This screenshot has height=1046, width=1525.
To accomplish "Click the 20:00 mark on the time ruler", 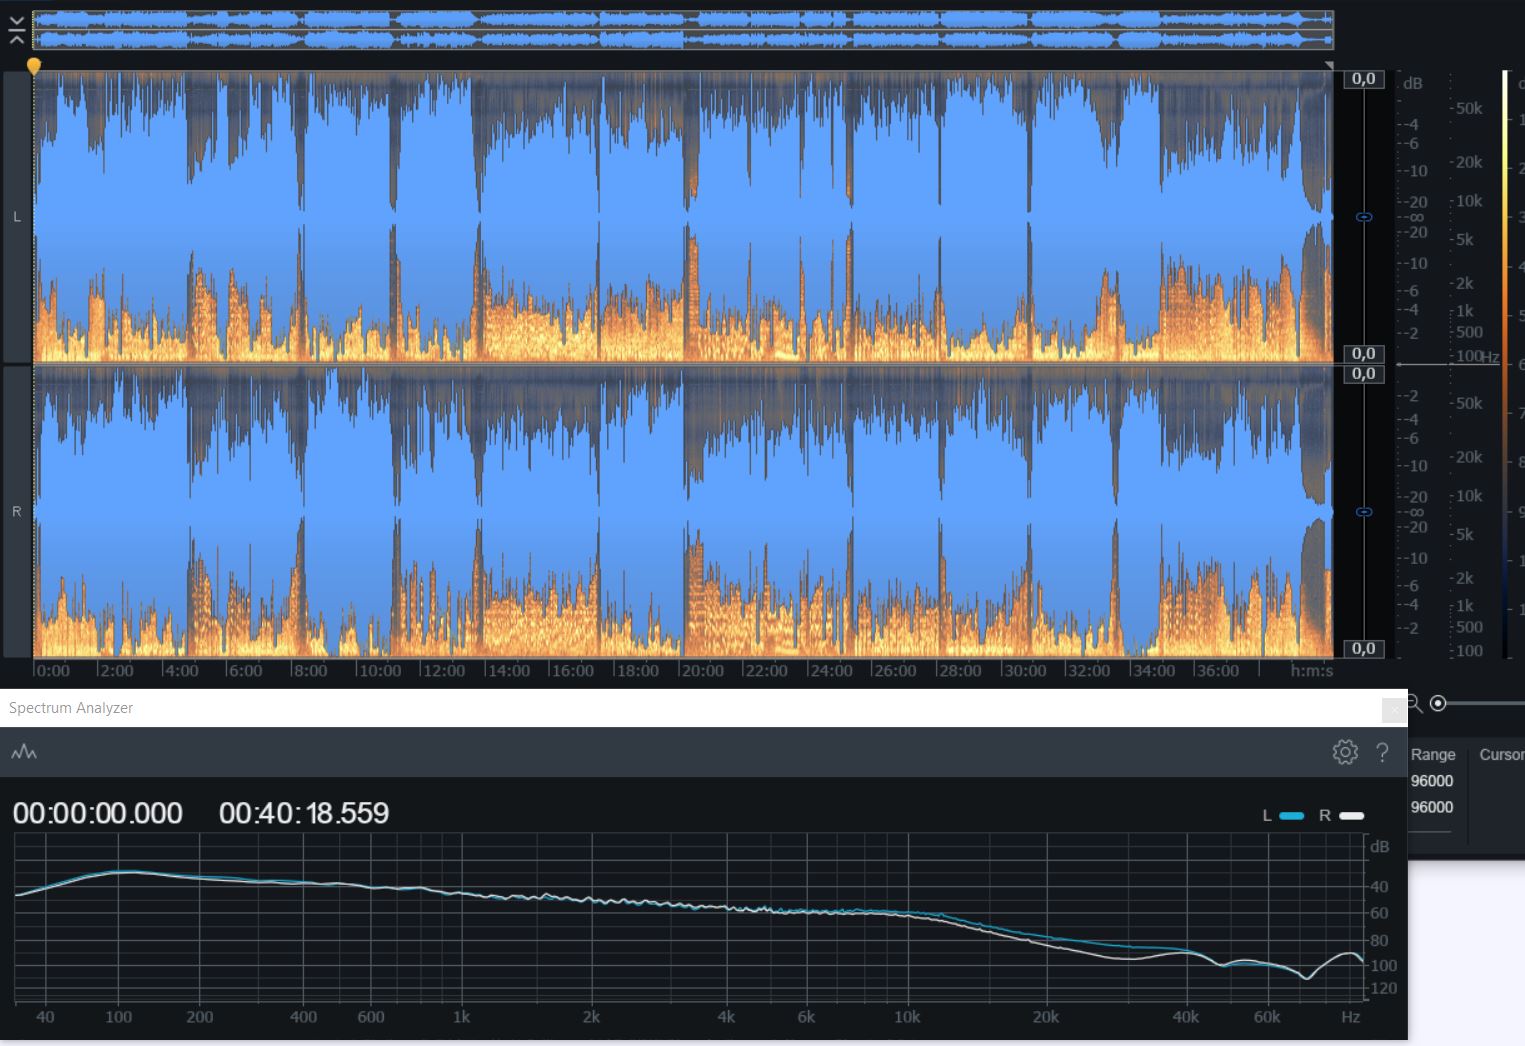I will (701, 671).
